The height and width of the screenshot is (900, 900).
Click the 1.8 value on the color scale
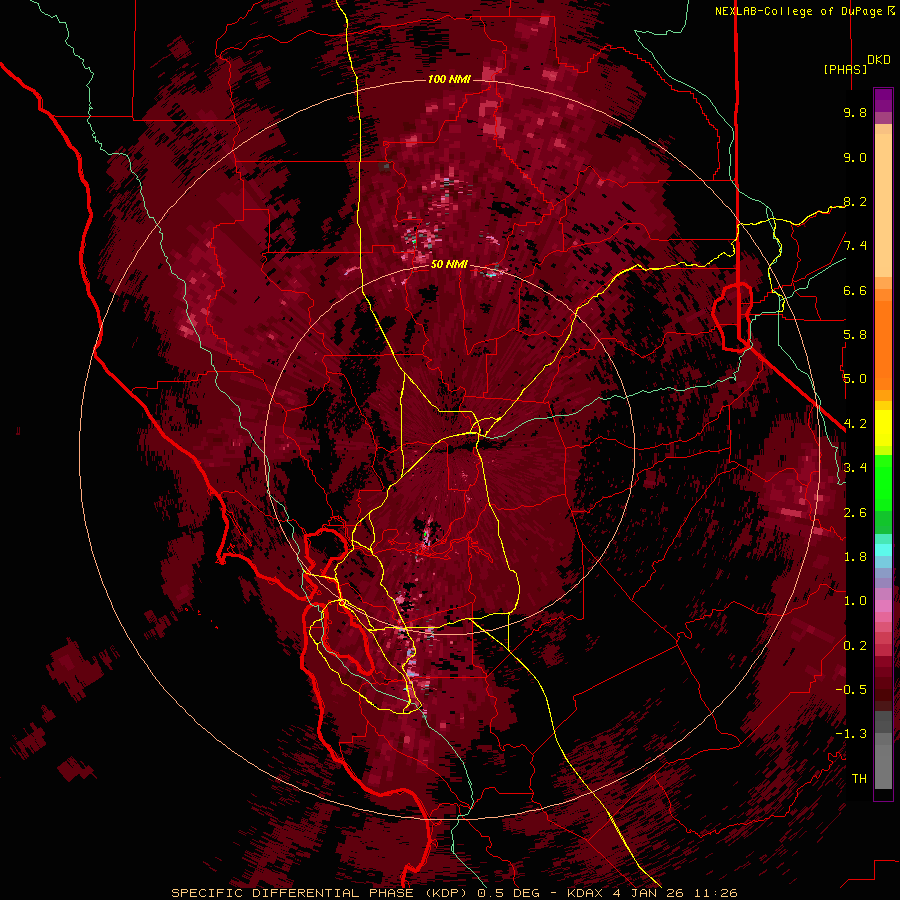pyautogui.click(x=855, y=557)
